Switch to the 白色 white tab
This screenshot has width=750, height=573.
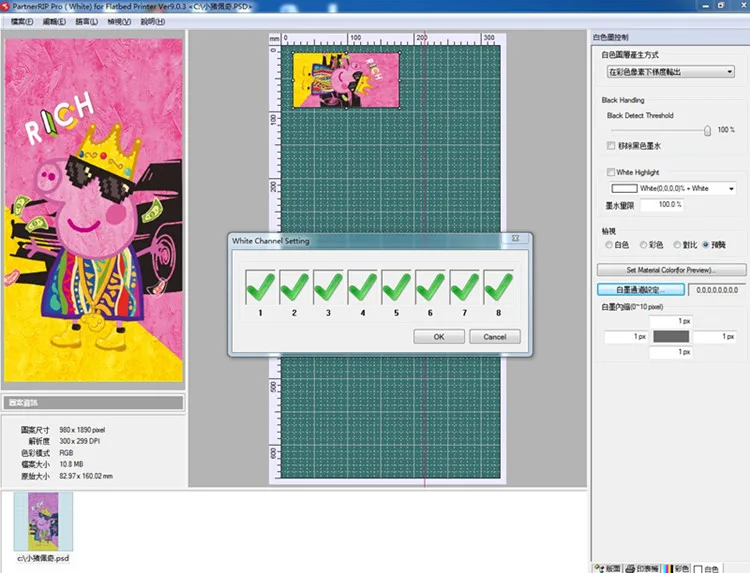click(x=707, y=568)
